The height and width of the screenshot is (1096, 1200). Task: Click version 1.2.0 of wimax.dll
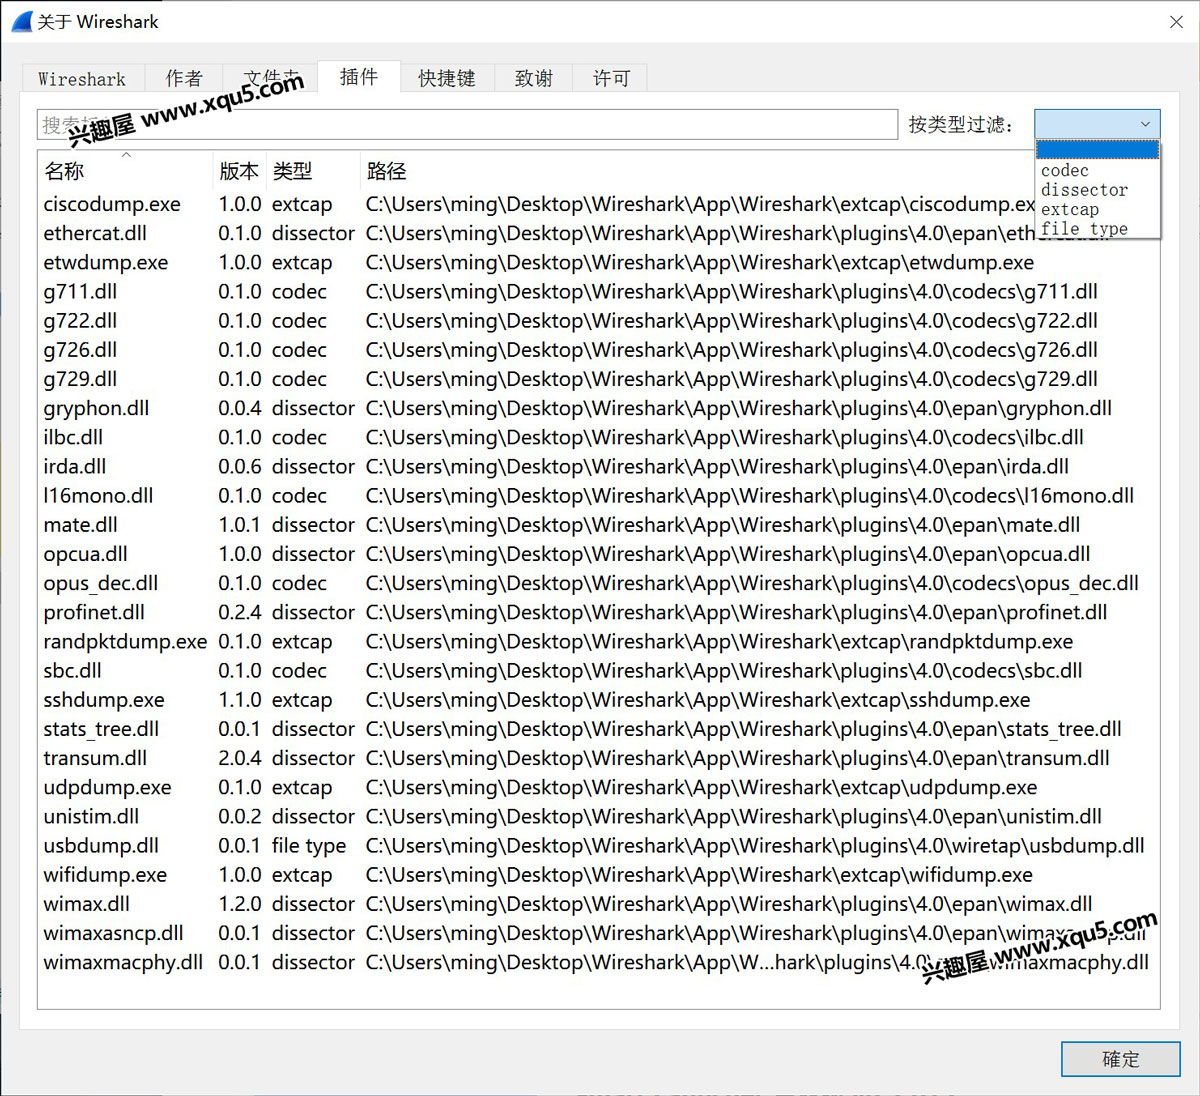point(240,904)
